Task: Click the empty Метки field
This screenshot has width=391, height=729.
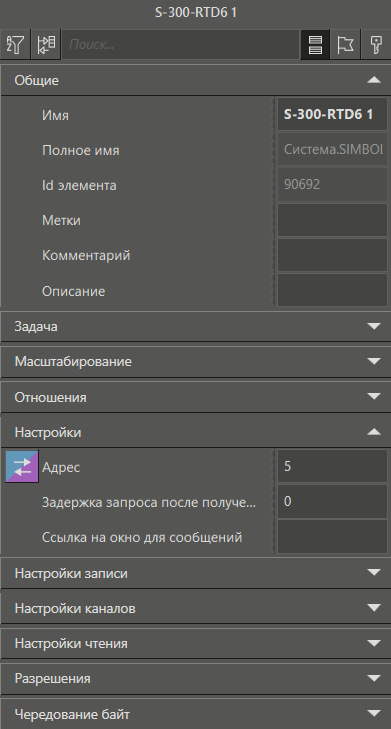Action: (332, 220)
